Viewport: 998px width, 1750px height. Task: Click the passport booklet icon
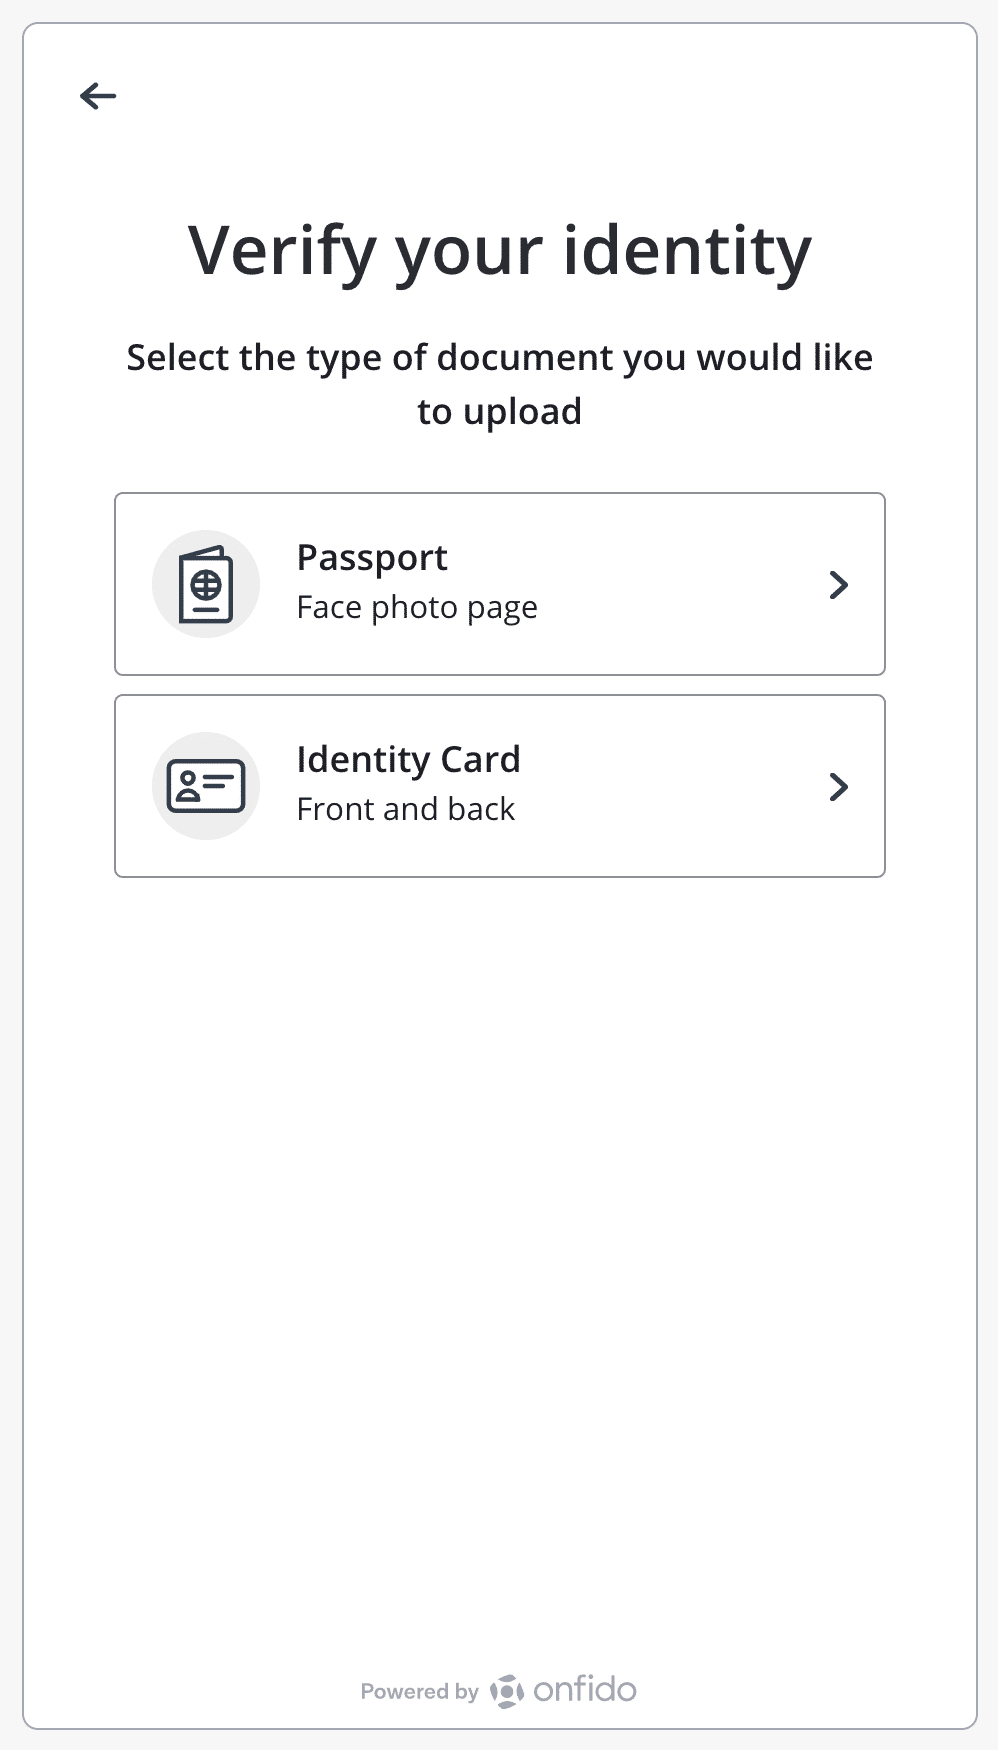(x=206, y=584)
